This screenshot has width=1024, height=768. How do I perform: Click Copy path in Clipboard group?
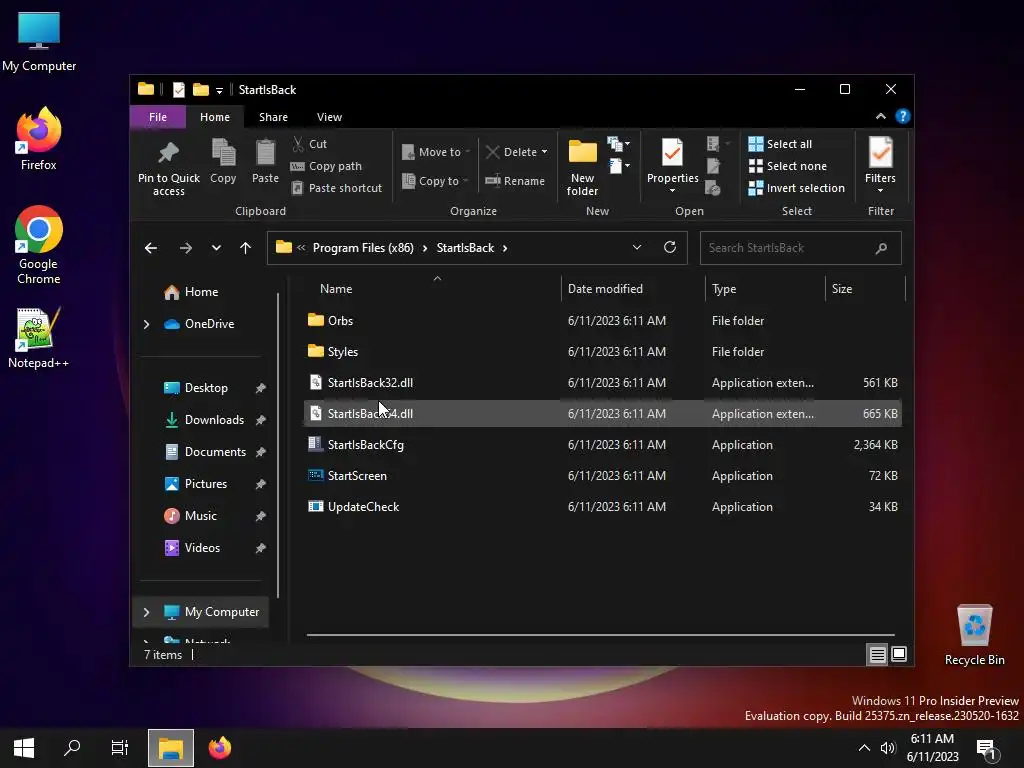326,166
